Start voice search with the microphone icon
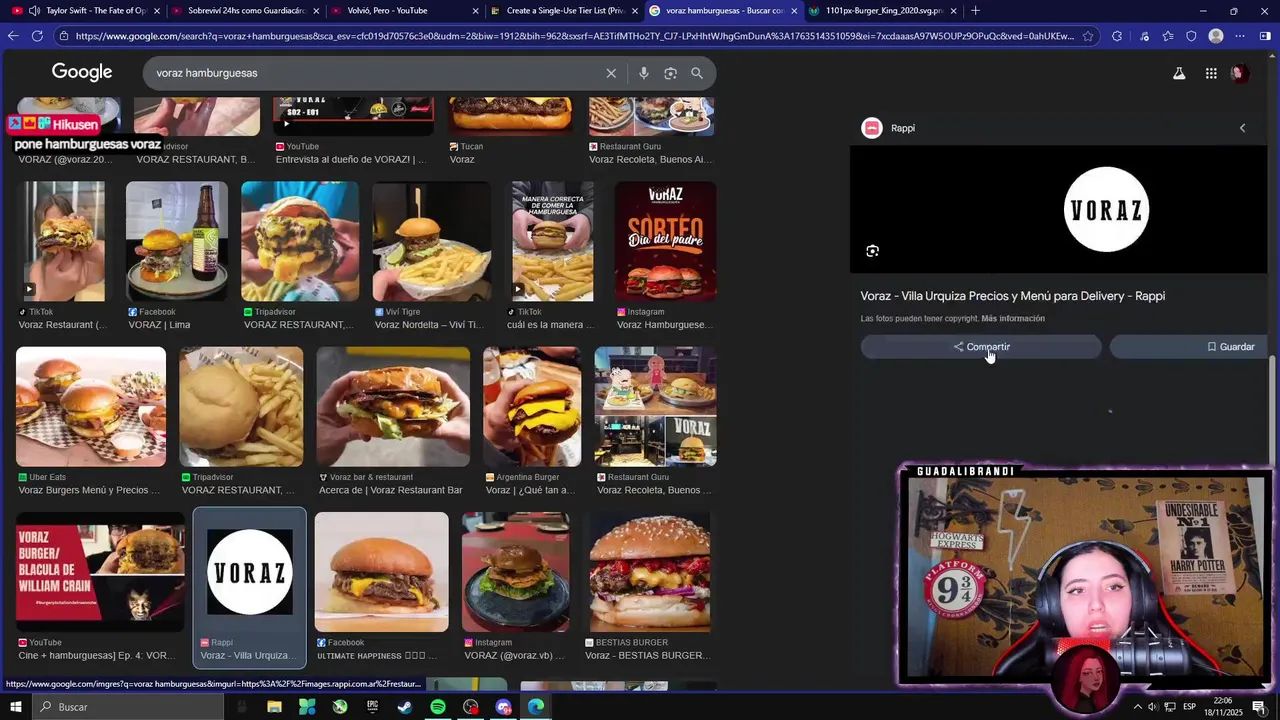Viewport: 1280px width, 720px height. 643,73
